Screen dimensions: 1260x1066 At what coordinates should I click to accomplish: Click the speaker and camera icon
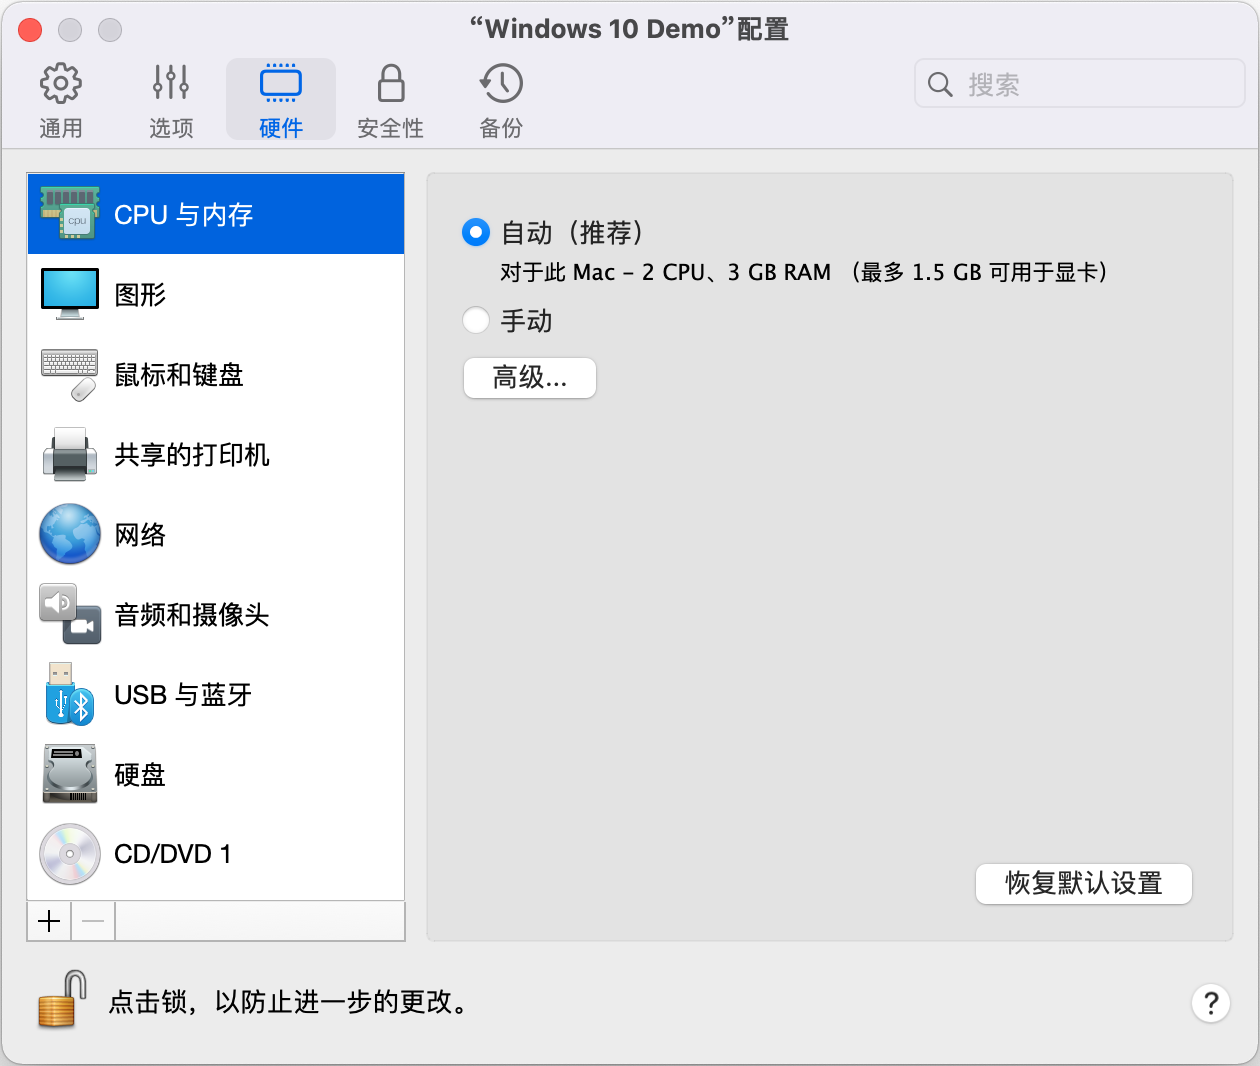70,614
